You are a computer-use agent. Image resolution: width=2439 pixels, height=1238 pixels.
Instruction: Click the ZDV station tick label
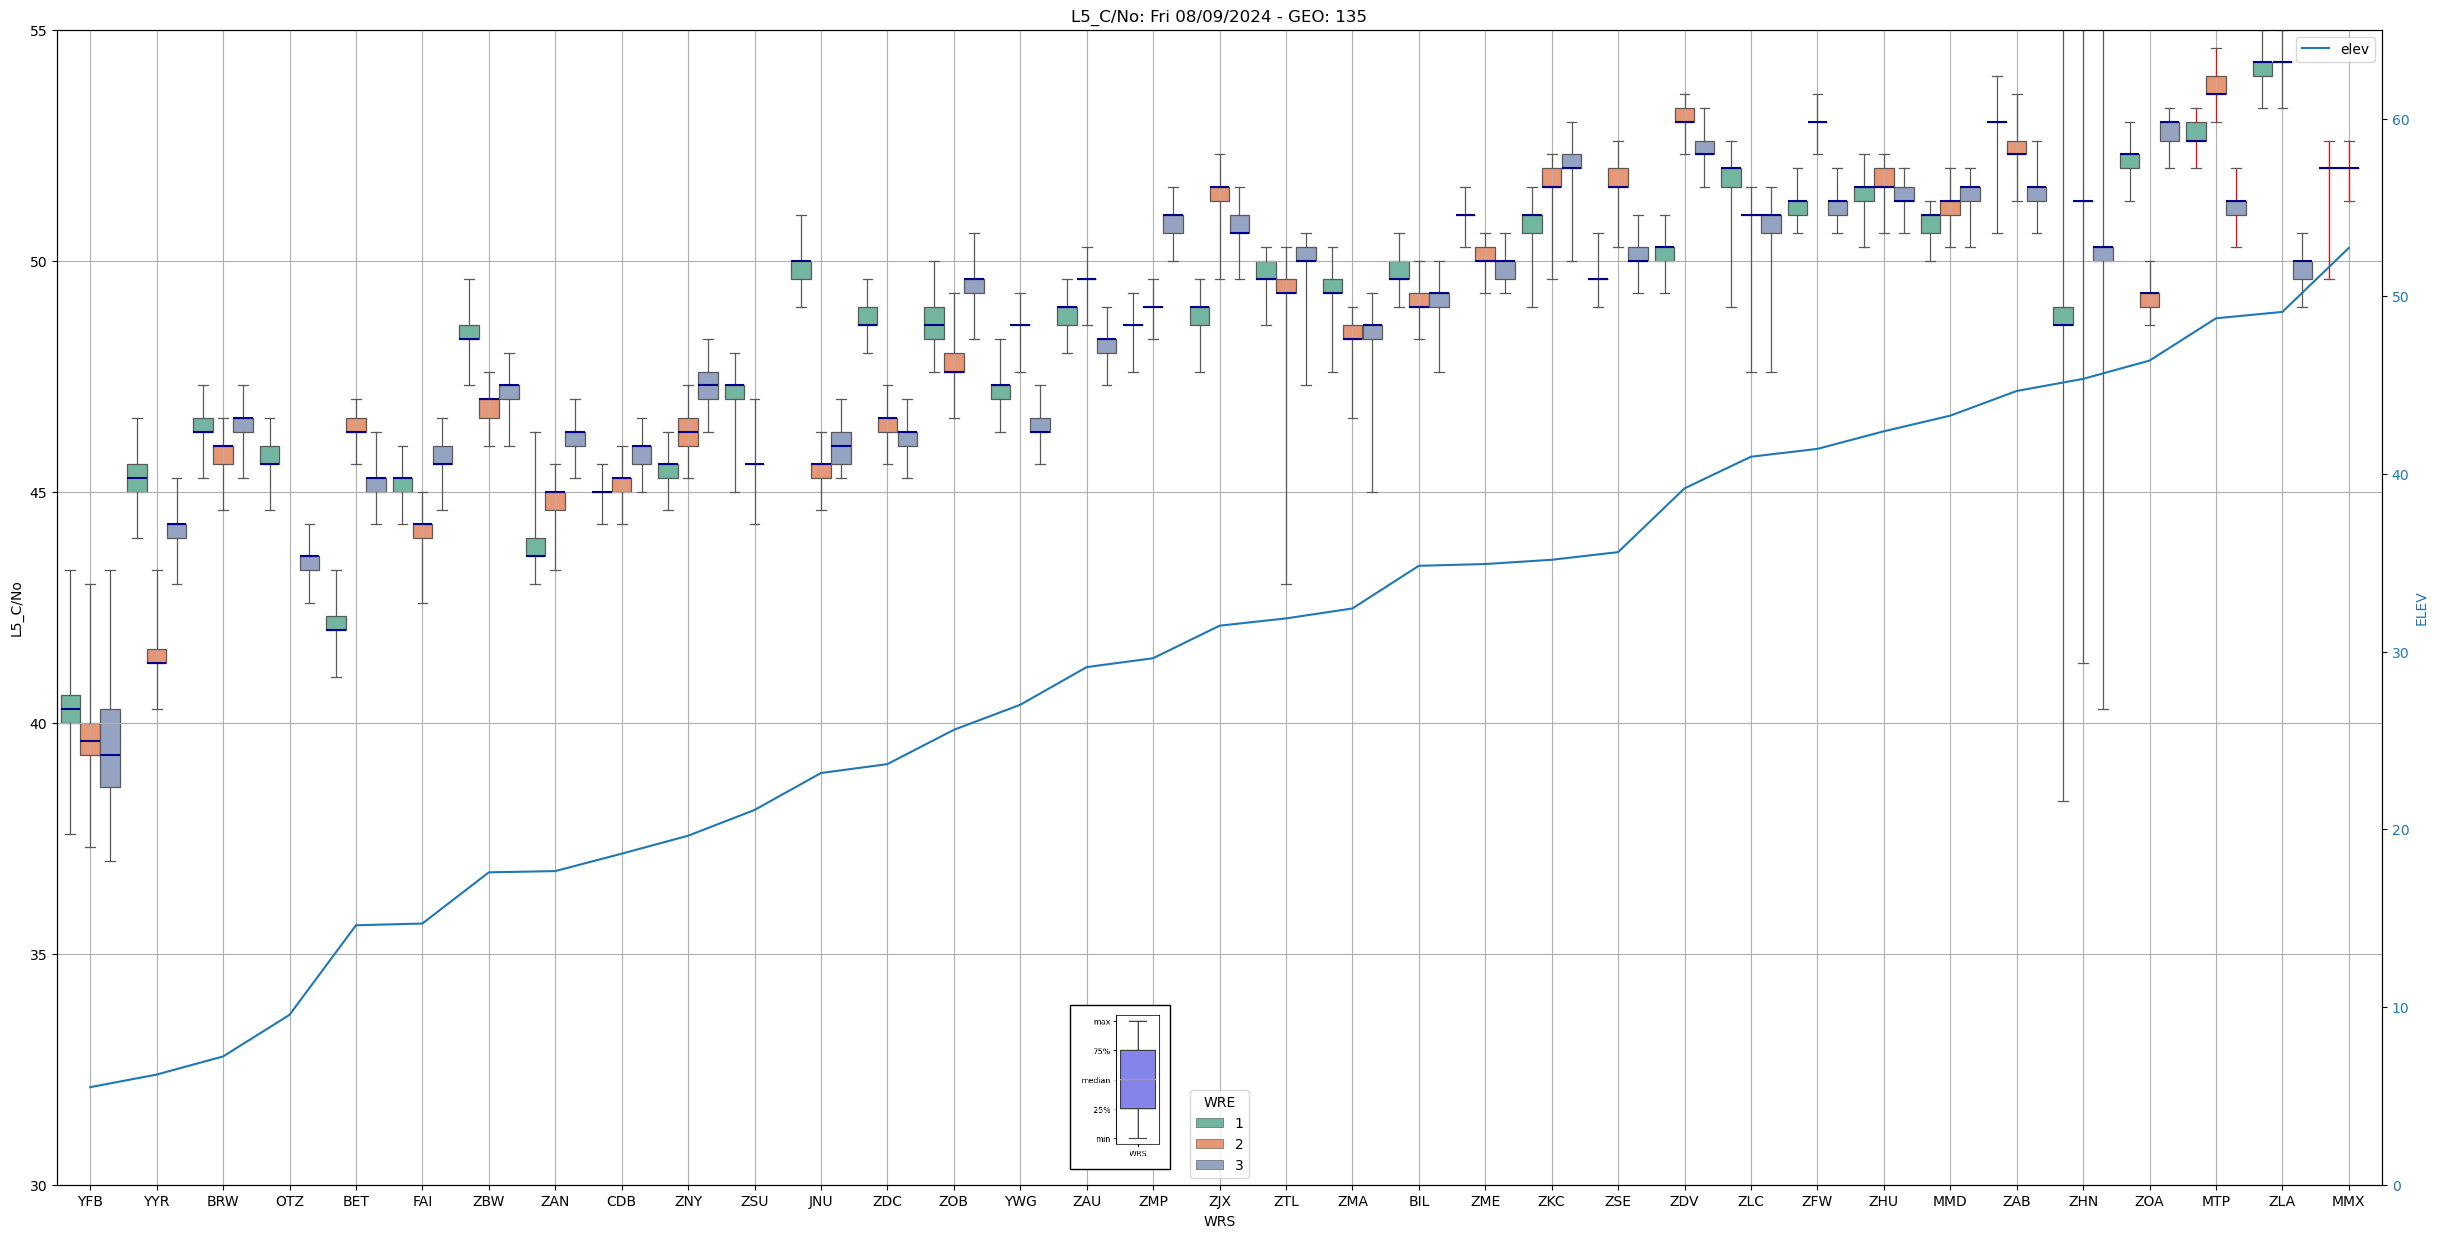tap(1684, 1201)
